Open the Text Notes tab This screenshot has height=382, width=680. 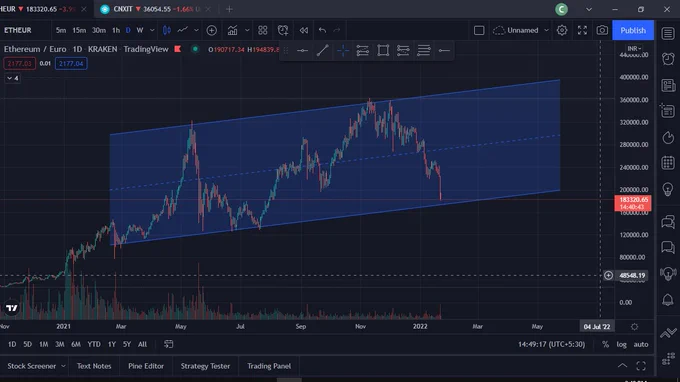click(x=94, y=366)
